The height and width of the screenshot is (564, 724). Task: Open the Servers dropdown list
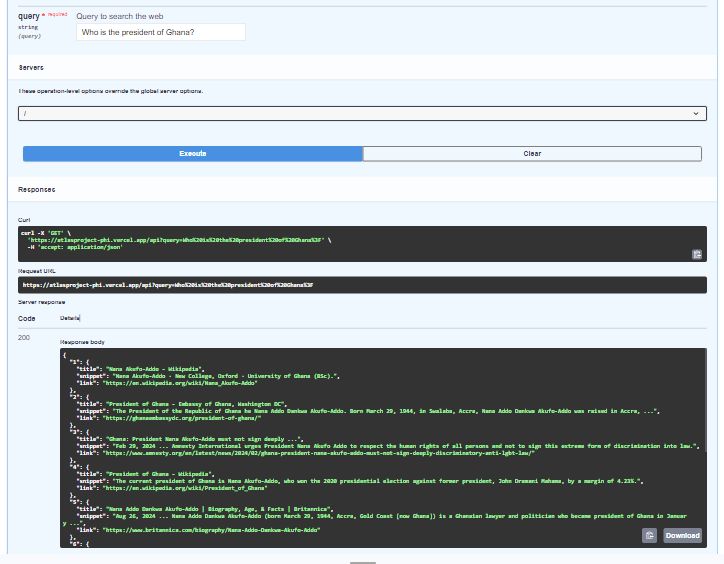pyautogui.click(x=362, y=114)
